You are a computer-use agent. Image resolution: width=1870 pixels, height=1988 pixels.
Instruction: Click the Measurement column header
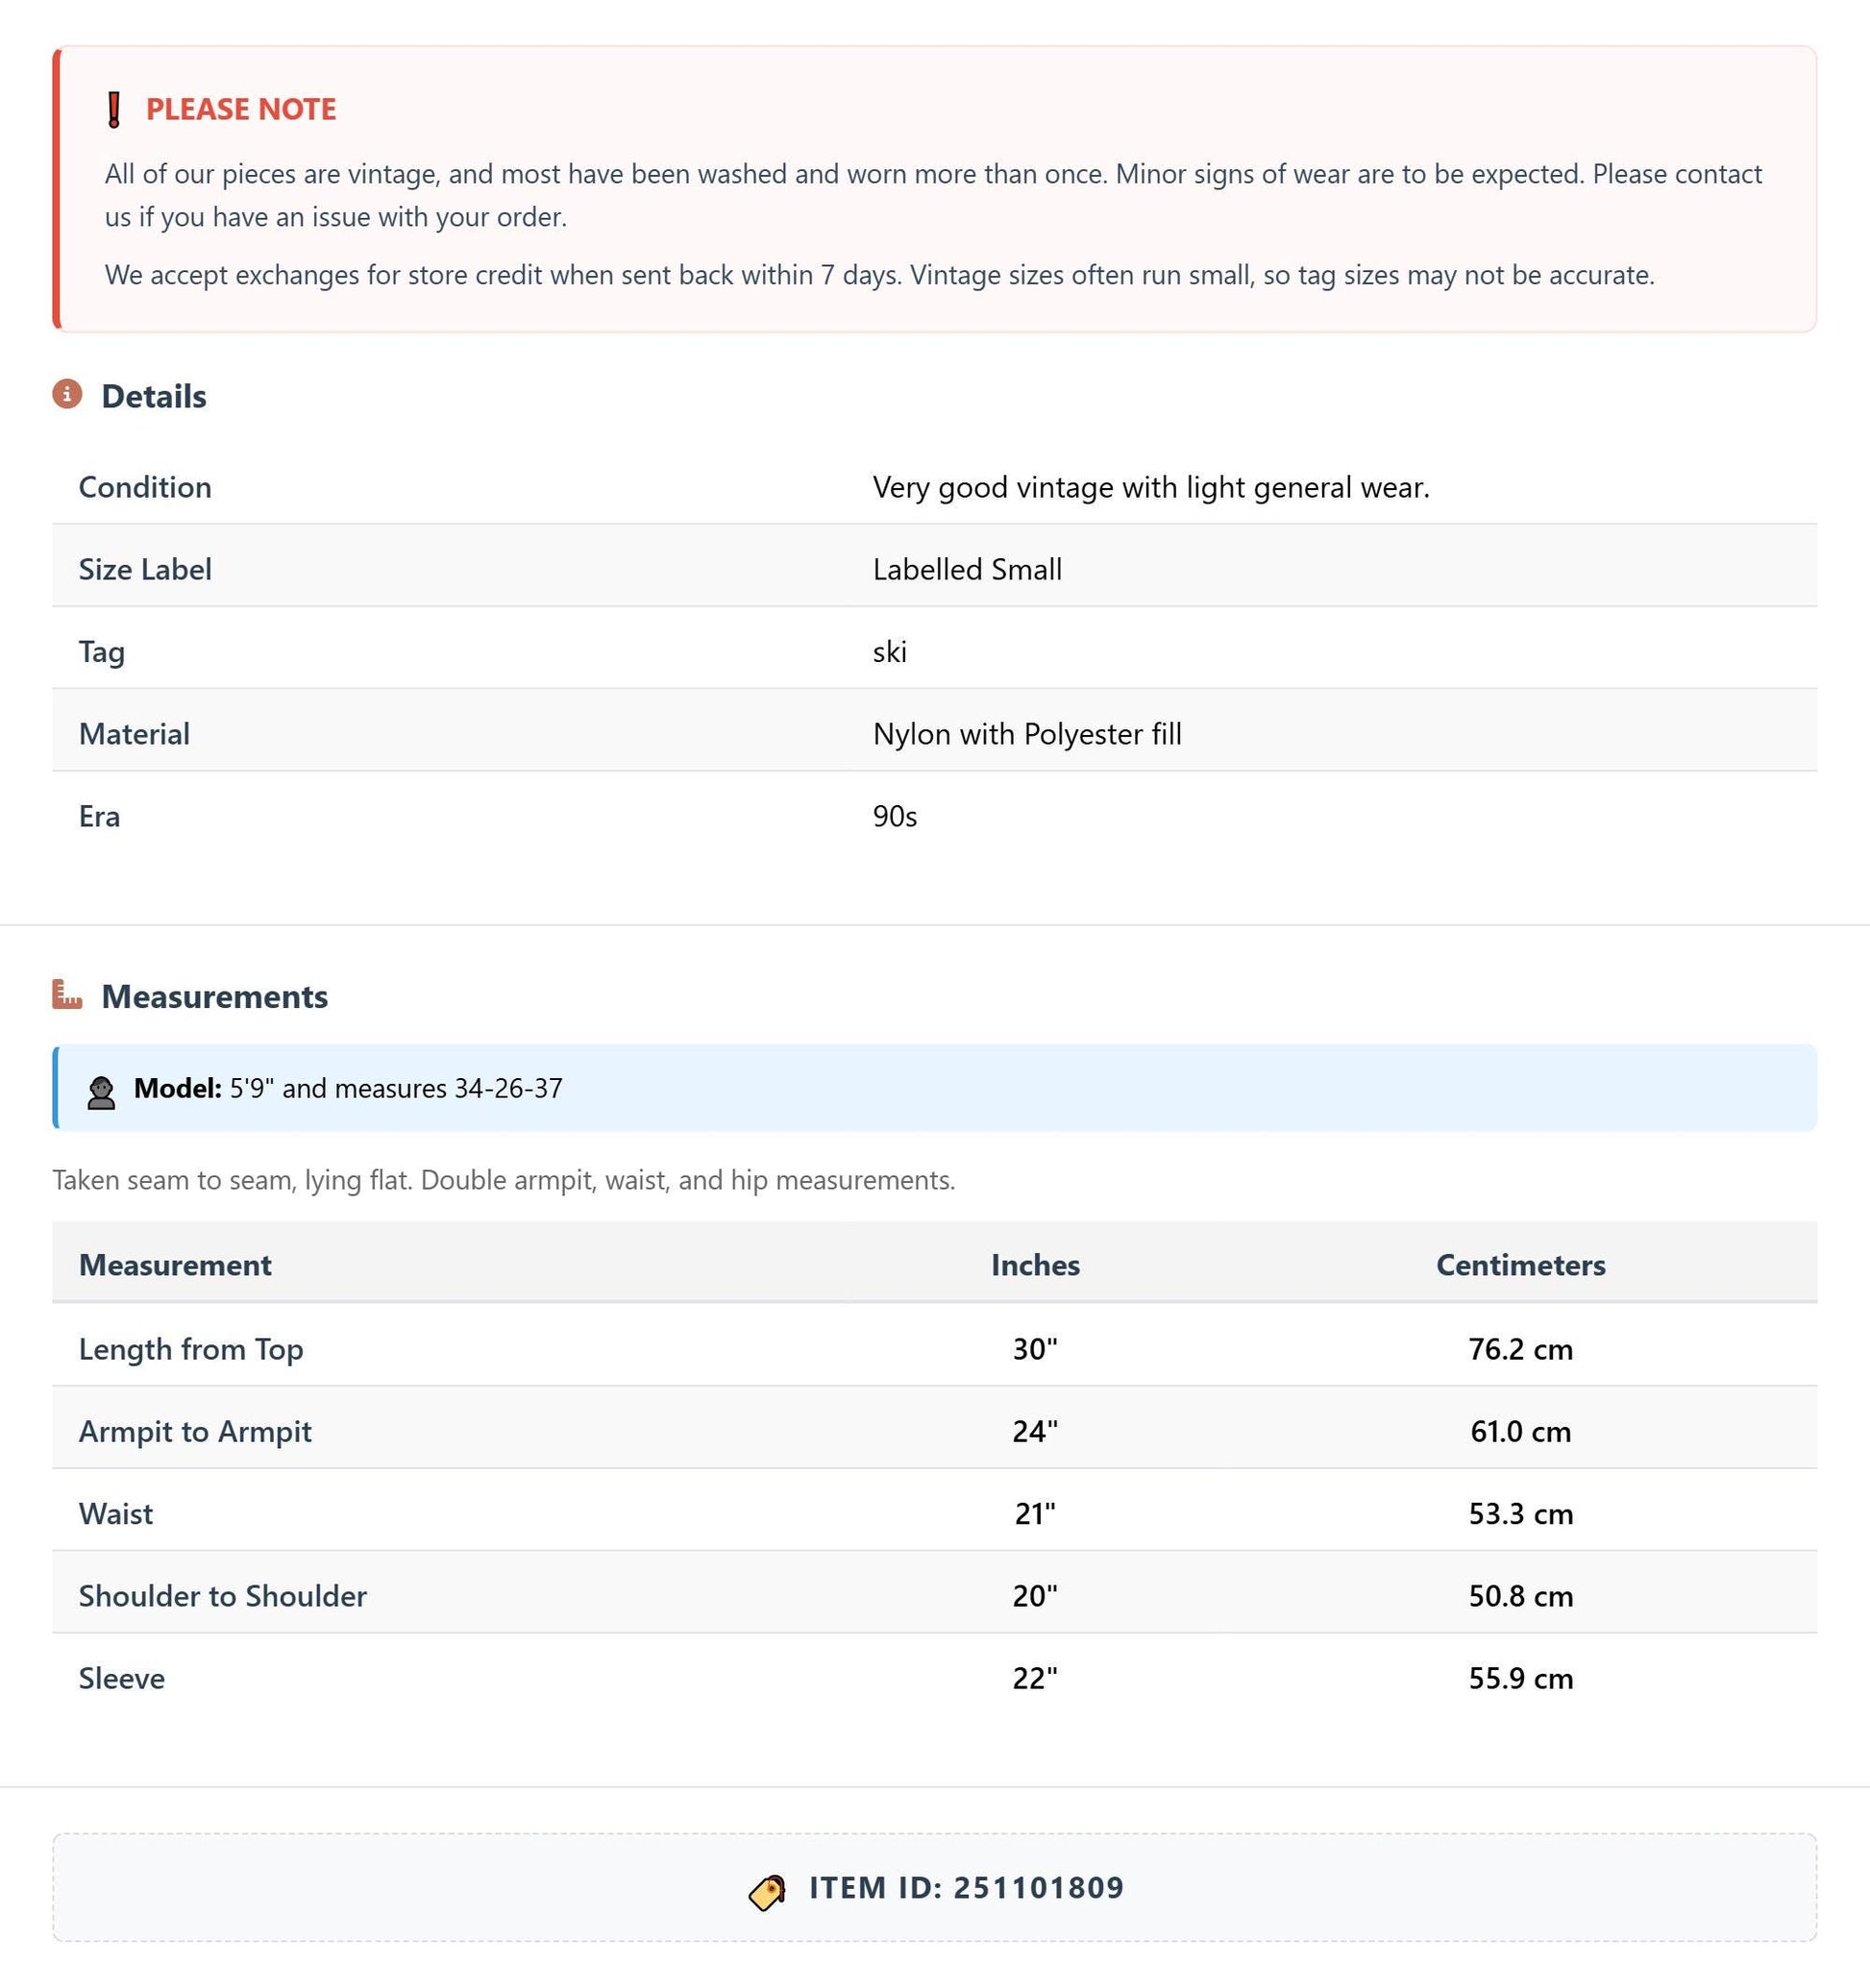175,1265
